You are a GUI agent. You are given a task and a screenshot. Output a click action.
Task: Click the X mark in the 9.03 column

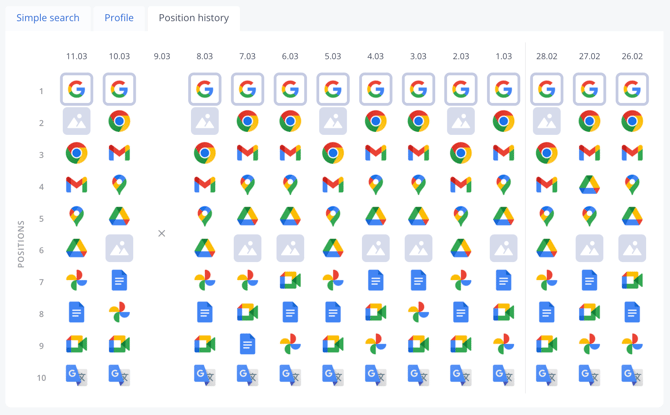(162, 233)
